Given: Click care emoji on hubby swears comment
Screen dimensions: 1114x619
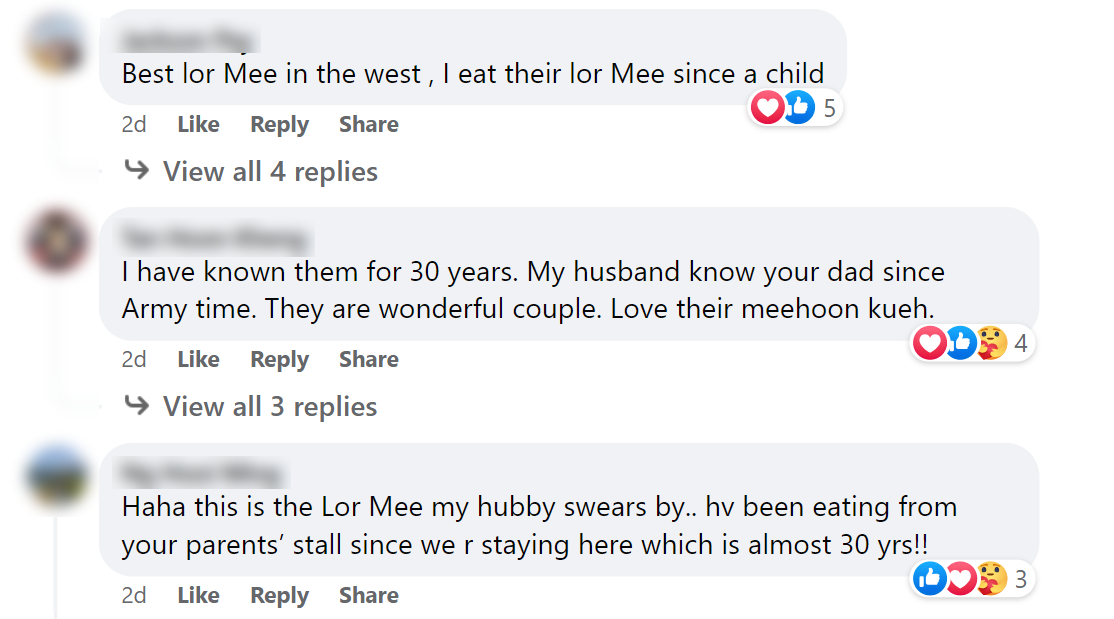Looking at the screenshot, I should [991, 578].
